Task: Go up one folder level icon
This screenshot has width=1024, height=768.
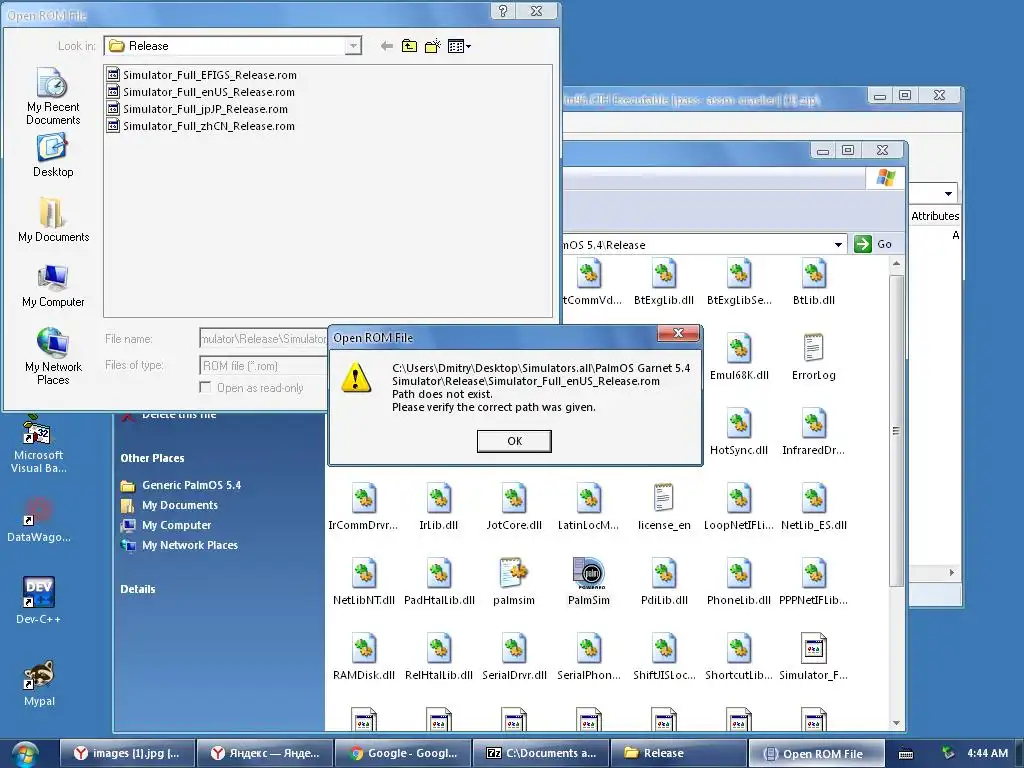Action: point(409,46)
